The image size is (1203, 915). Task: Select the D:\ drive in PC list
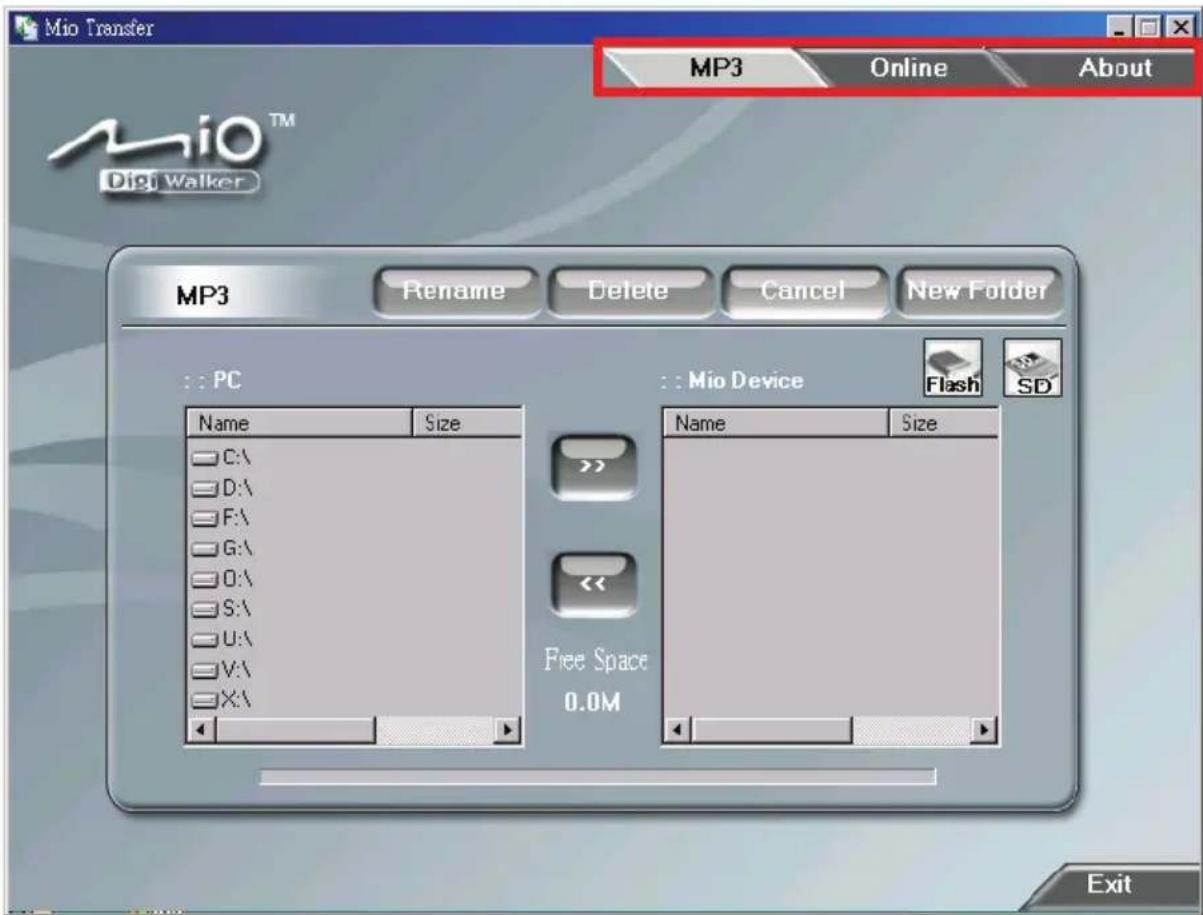[222, 488]
